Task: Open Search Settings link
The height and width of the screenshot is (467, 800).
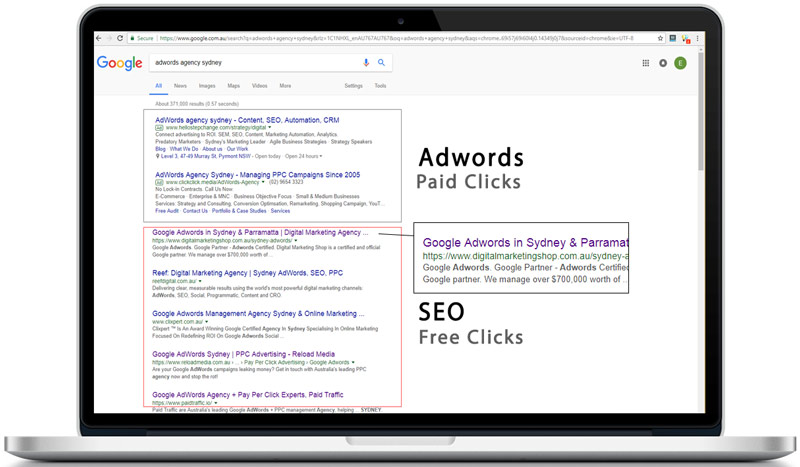Action: tap(353, 86)
